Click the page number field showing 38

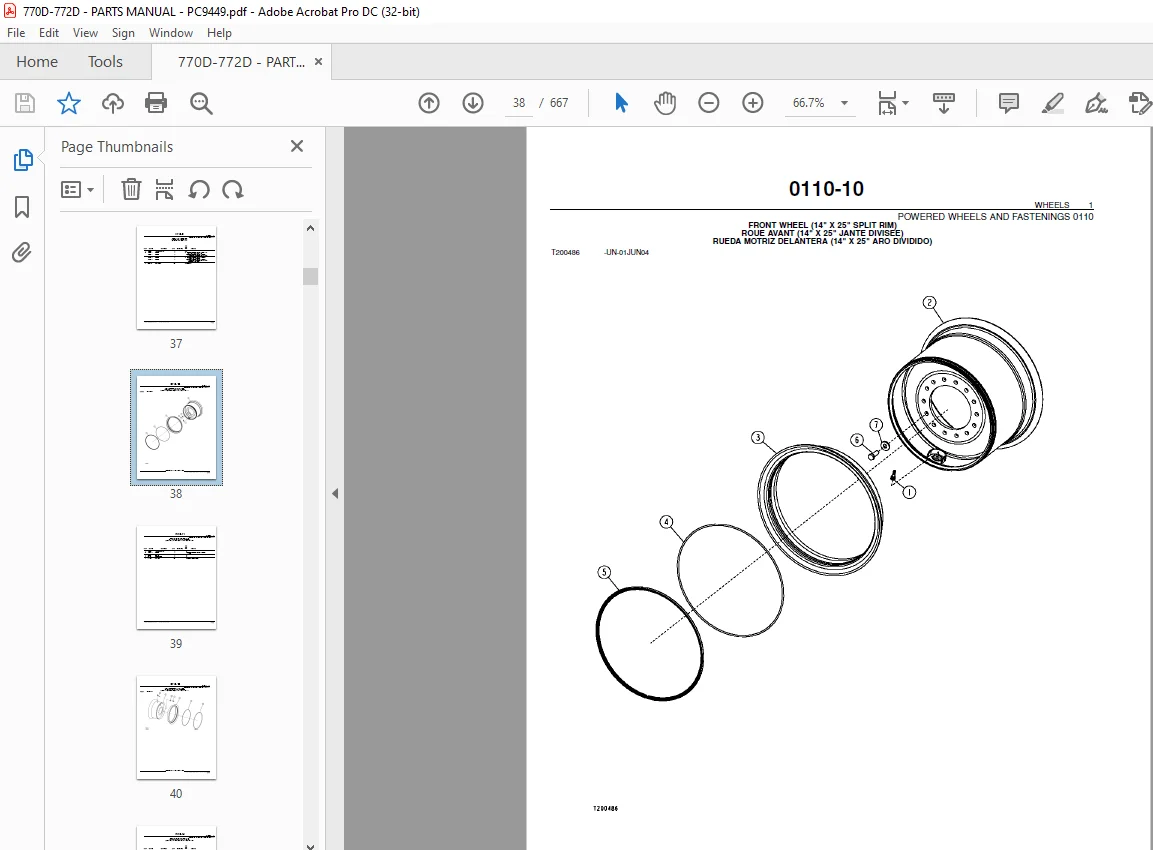click(519, 103)
